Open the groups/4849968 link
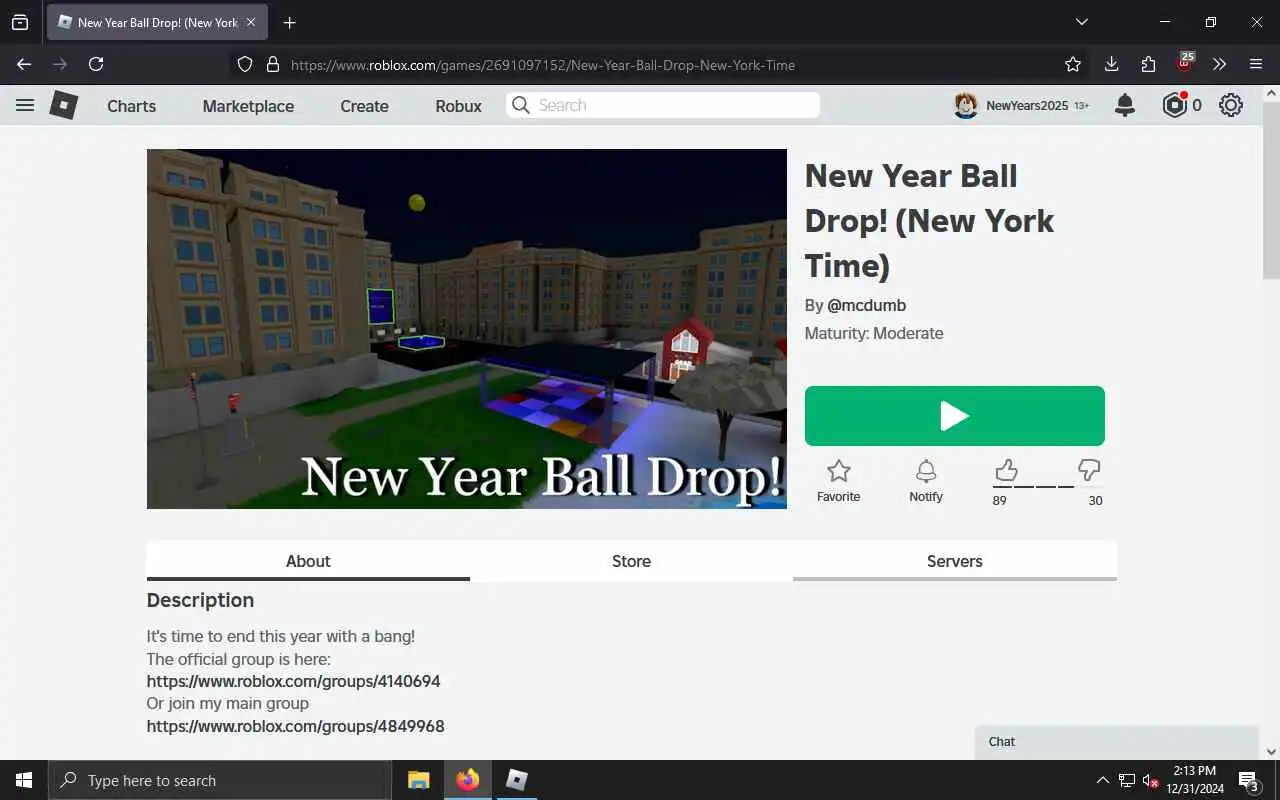Screen dimensions: 1280x800 pos(296,726)
